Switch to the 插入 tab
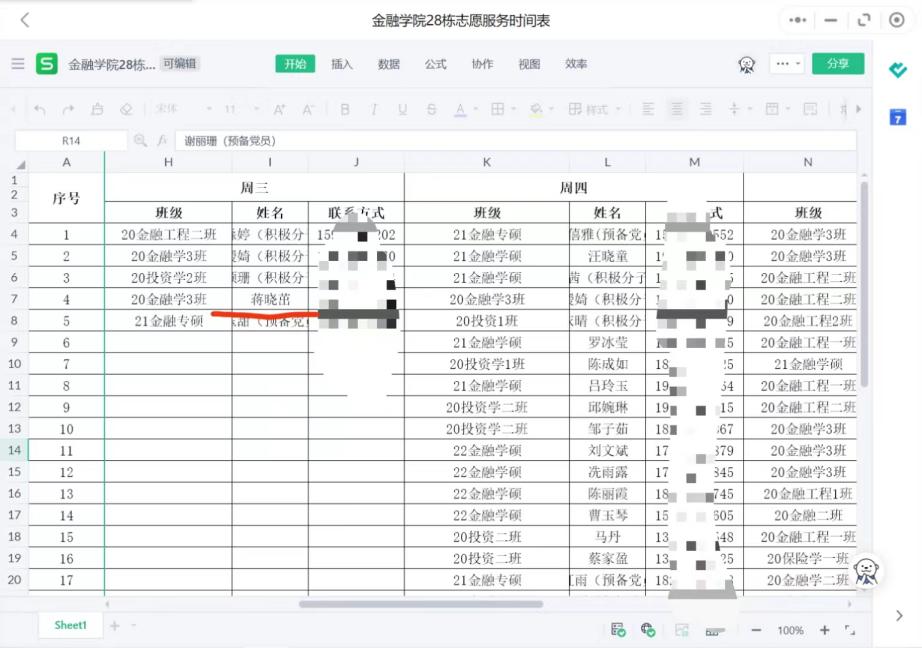 click(342, 64)
